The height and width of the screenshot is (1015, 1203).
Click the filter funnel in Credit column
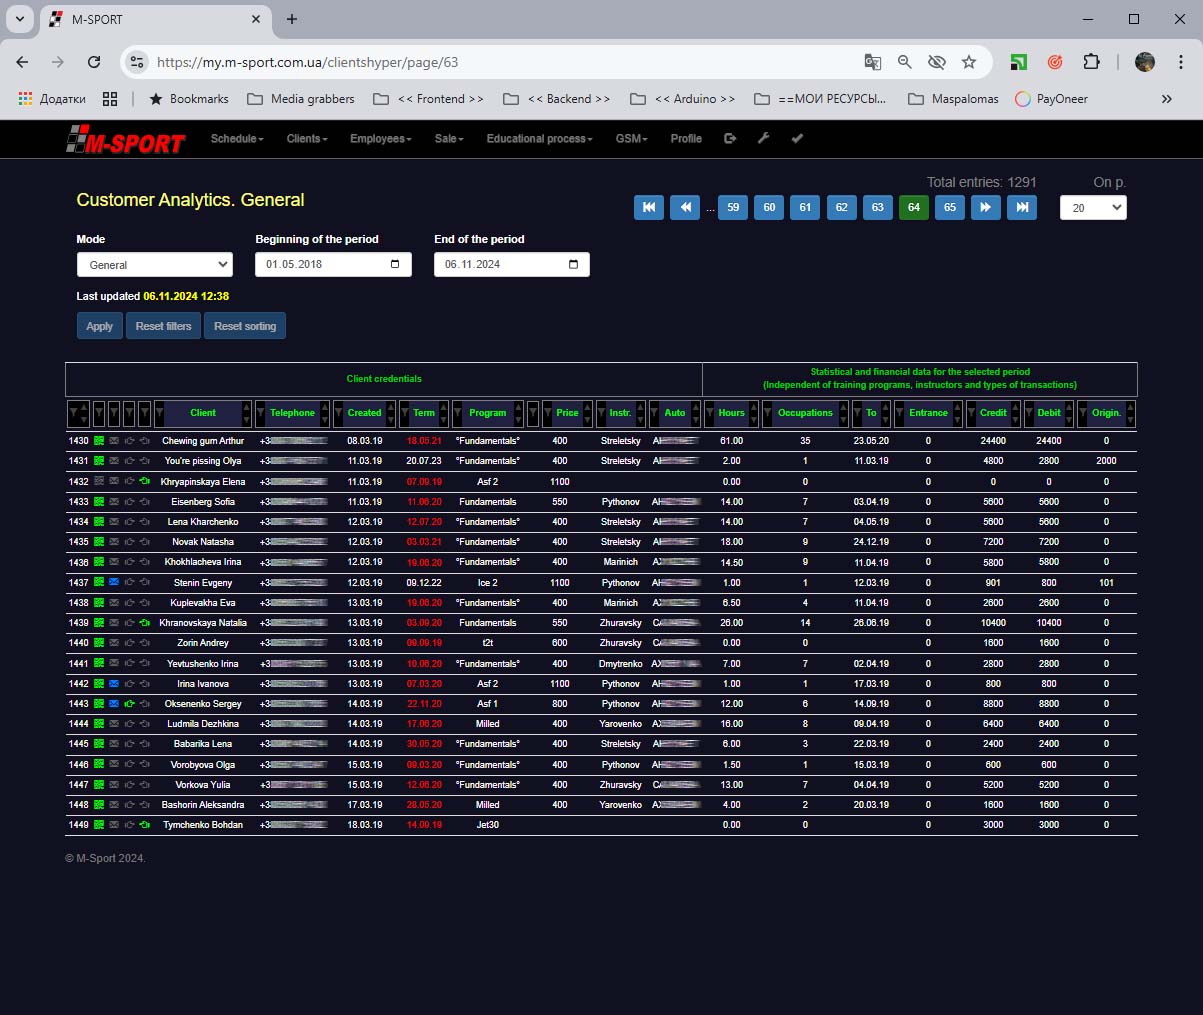pos(973,413)
